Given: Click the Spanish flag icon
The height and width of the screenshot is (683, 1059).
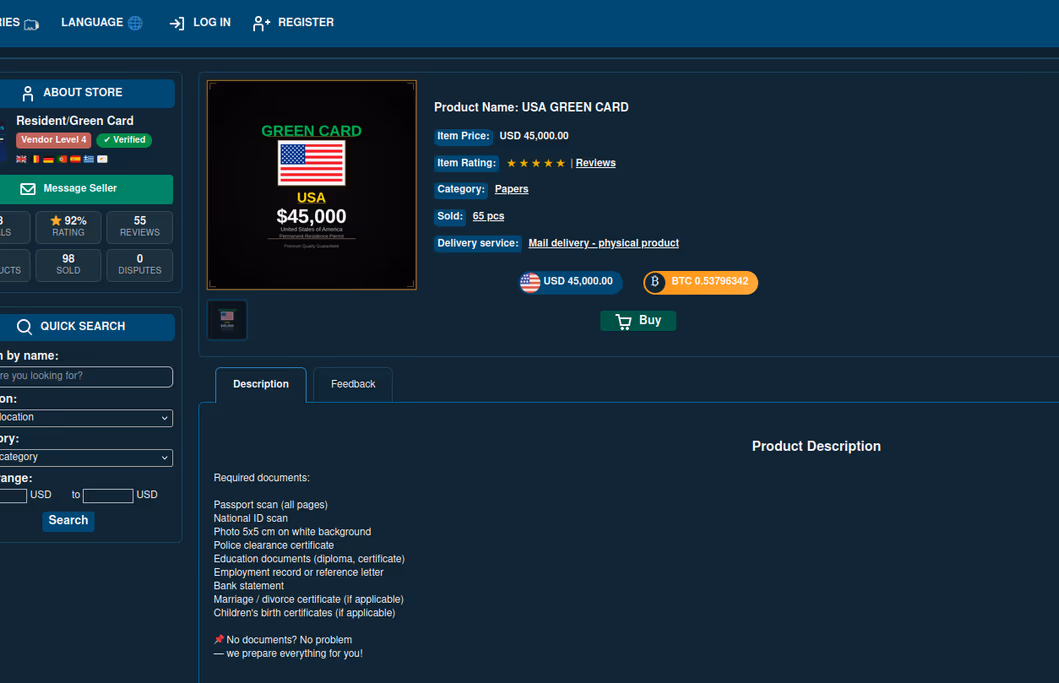Looking at the screenshot, I should (76, 159).
